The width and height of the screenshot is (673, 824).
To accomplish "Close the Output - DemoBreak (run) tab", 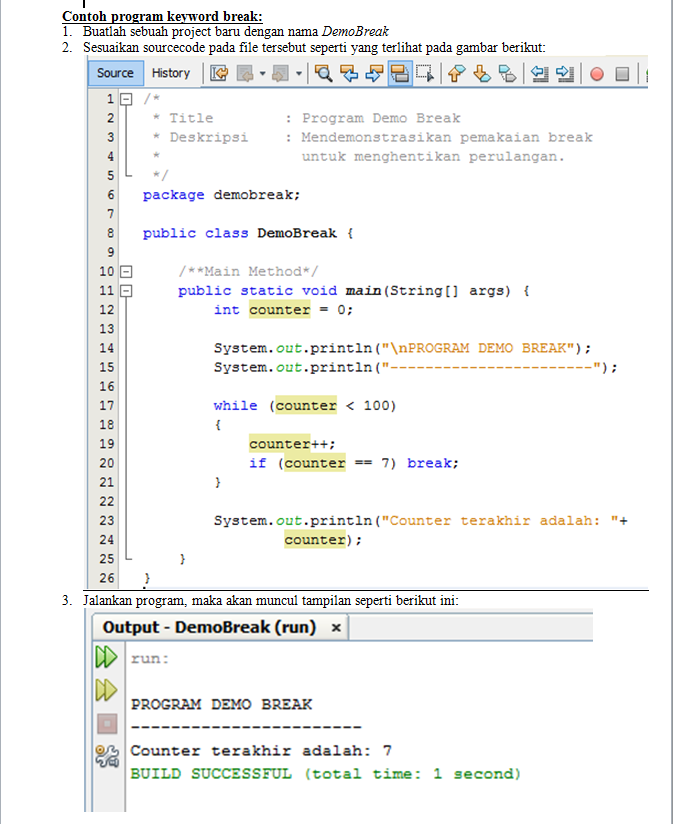I will (336, 628).
